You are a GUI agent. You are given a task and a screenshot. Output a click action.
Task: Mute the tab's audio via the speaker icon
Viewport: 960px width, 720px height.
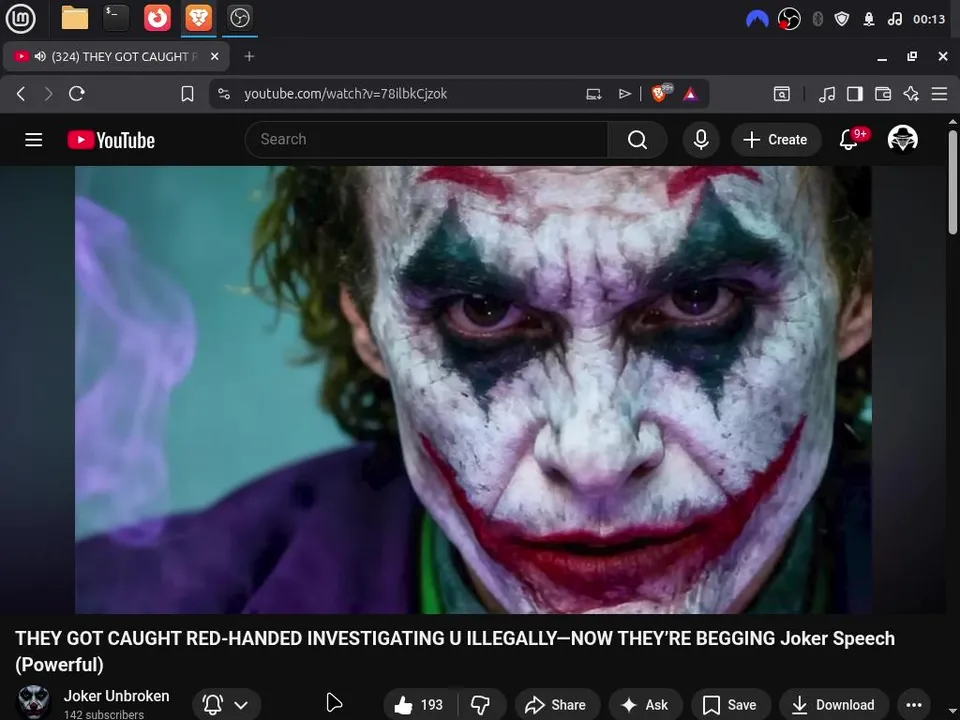tap(40, 56)
